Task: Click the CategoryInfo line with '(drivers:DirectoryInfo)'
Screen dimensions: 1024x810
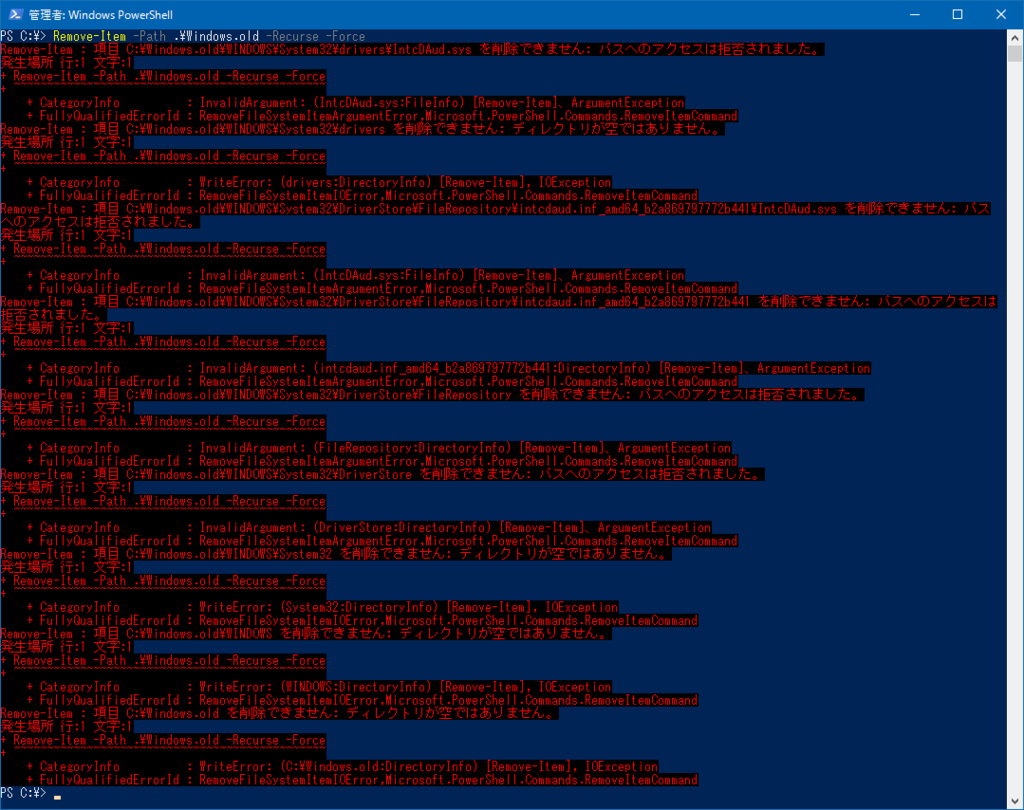Action: pos(319,182)
